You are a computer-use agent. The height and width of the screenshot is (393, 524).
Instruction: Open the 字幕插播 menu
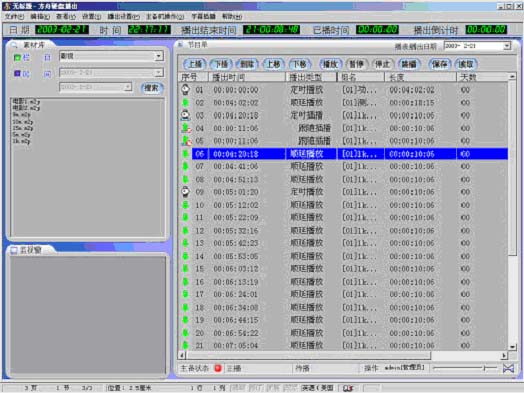(203, 16)
